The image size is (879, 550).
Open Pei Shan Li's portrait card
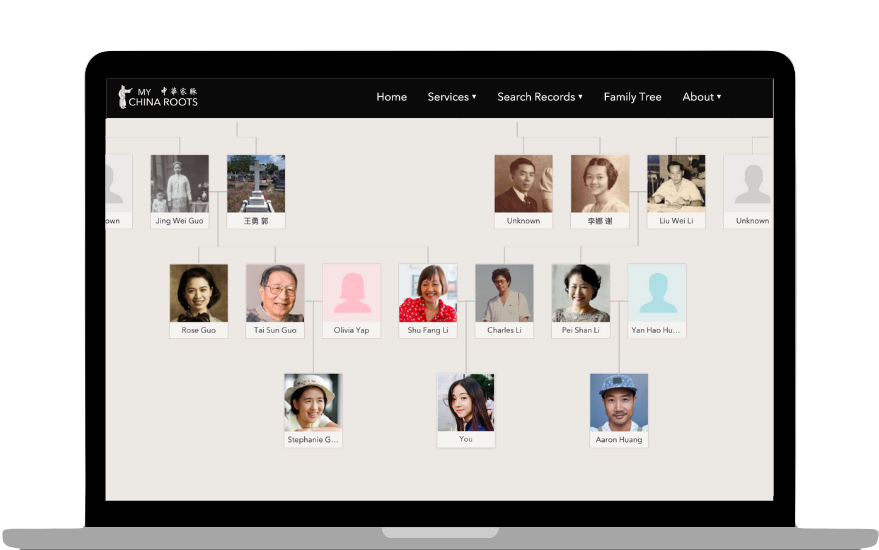point(580,293)
